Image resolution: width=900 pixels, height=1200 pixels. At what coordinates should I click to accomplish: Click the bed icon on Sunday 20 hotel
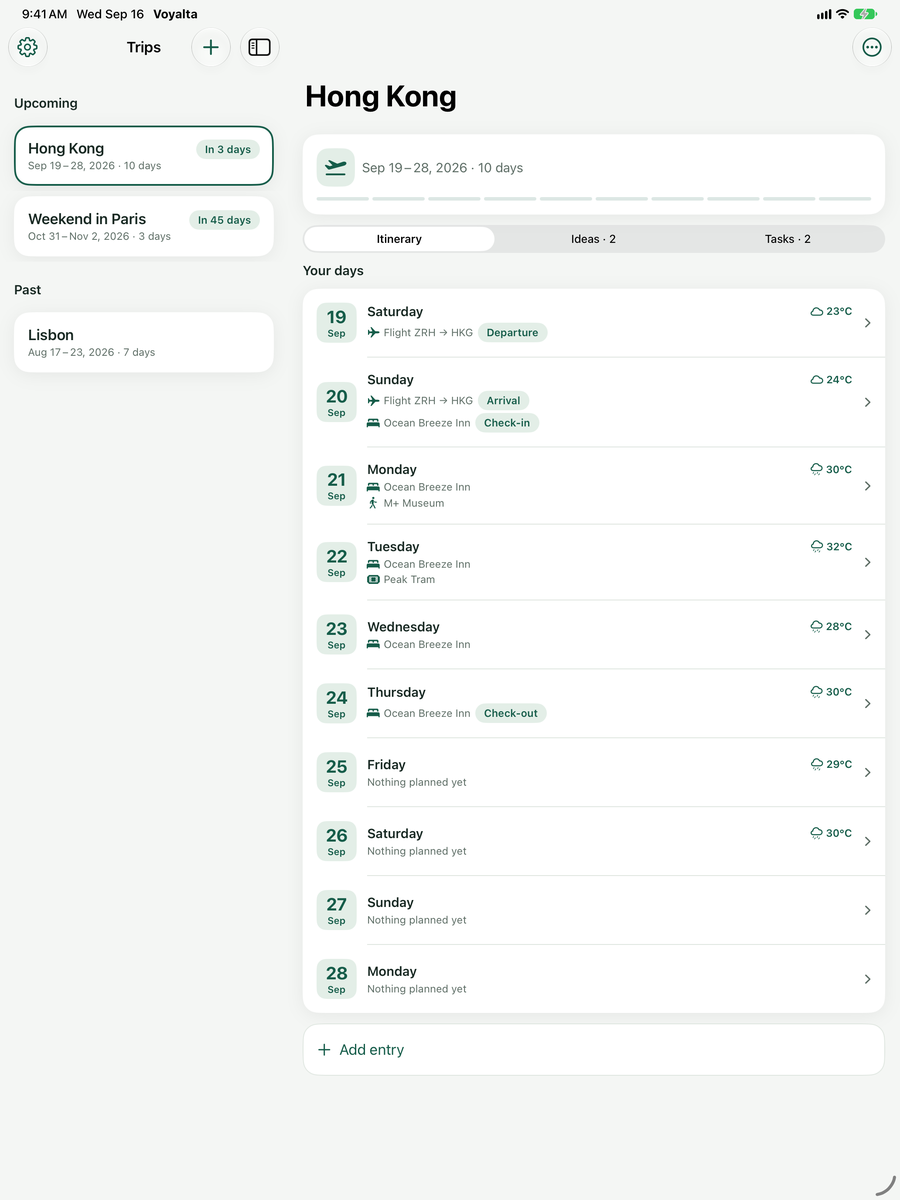[373, 423]
